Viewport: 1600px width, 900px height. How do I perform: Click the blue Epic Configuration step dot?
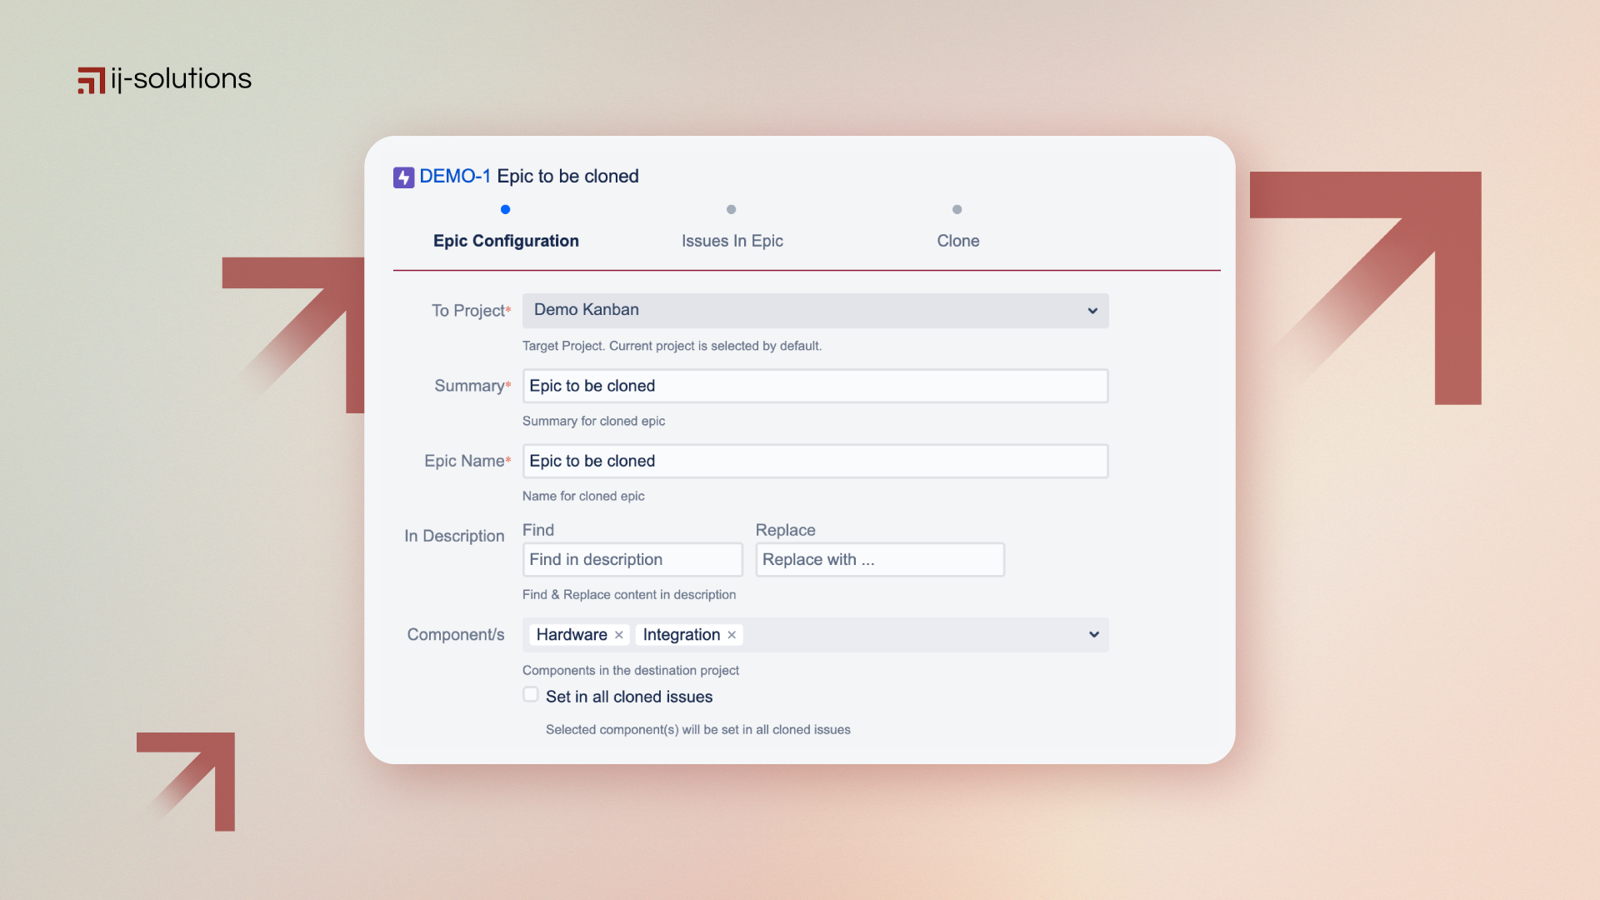coord(505,209)
